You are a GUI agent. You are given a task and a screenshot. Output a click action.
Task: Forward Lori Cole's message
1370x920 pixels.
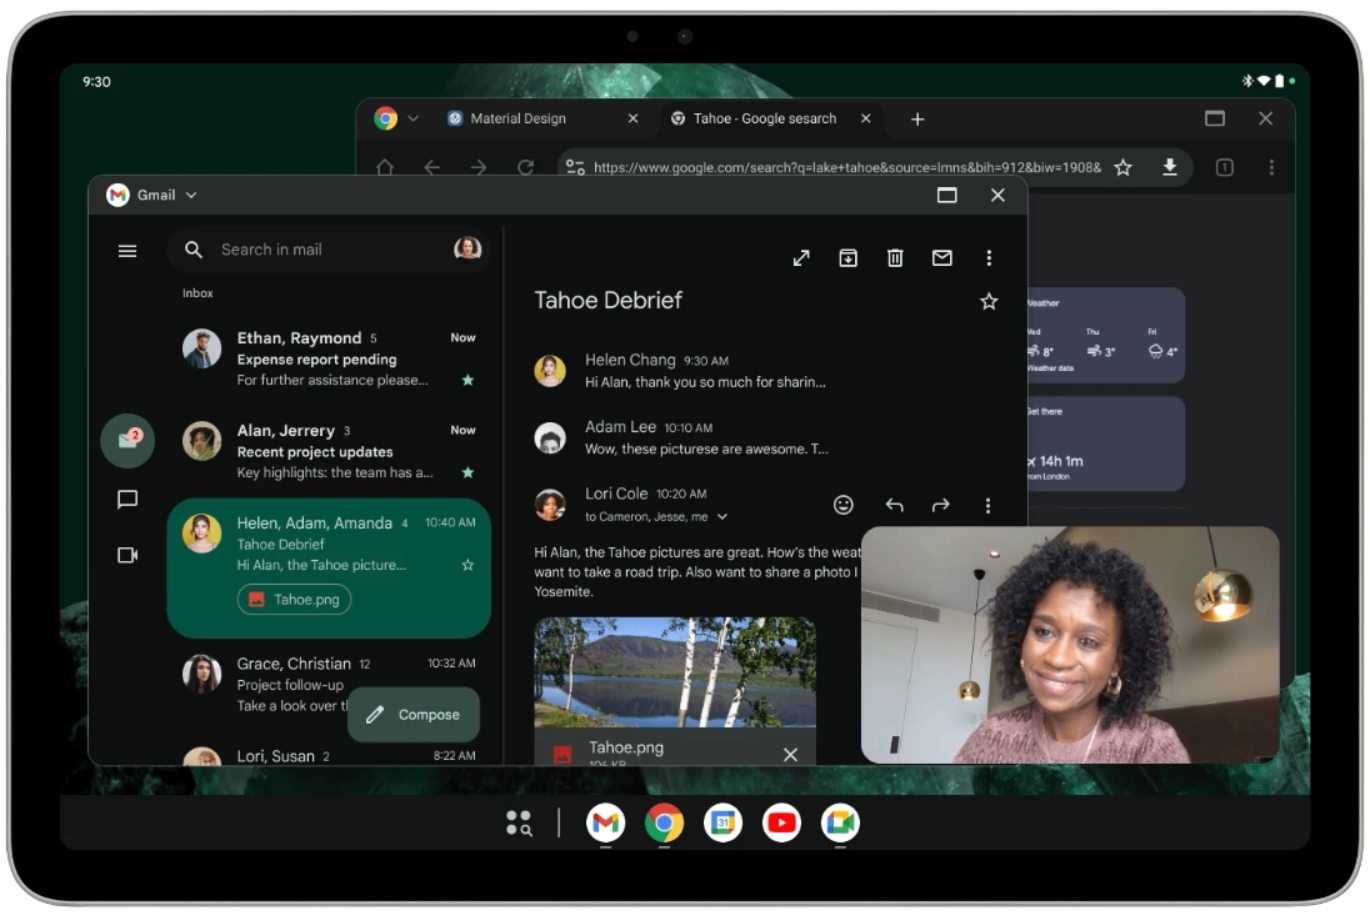941,505
